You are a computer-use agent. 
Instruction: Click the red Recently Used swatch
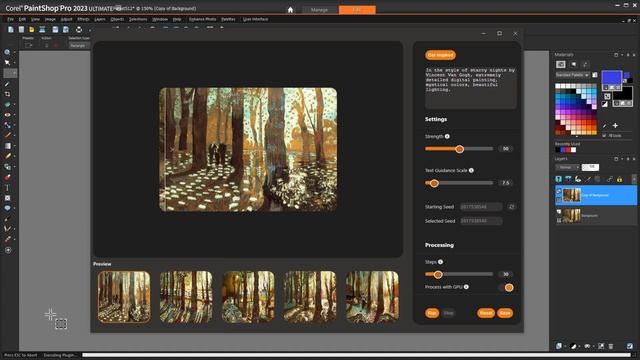pos(568,150)
